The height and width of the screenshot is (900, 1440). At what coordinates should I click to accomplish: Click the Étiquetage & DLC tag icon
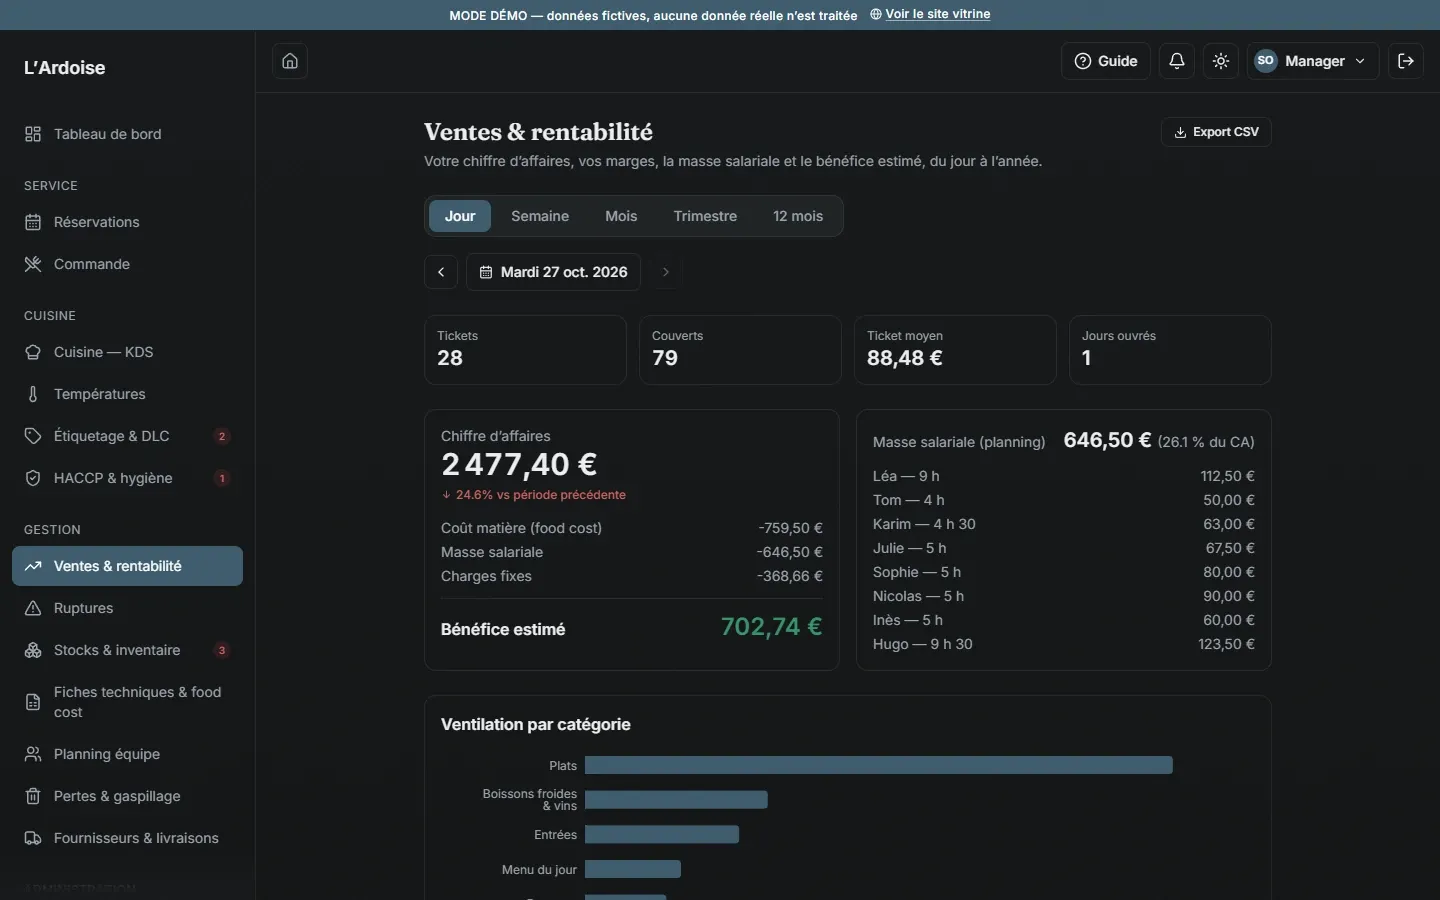click(33, 436)
